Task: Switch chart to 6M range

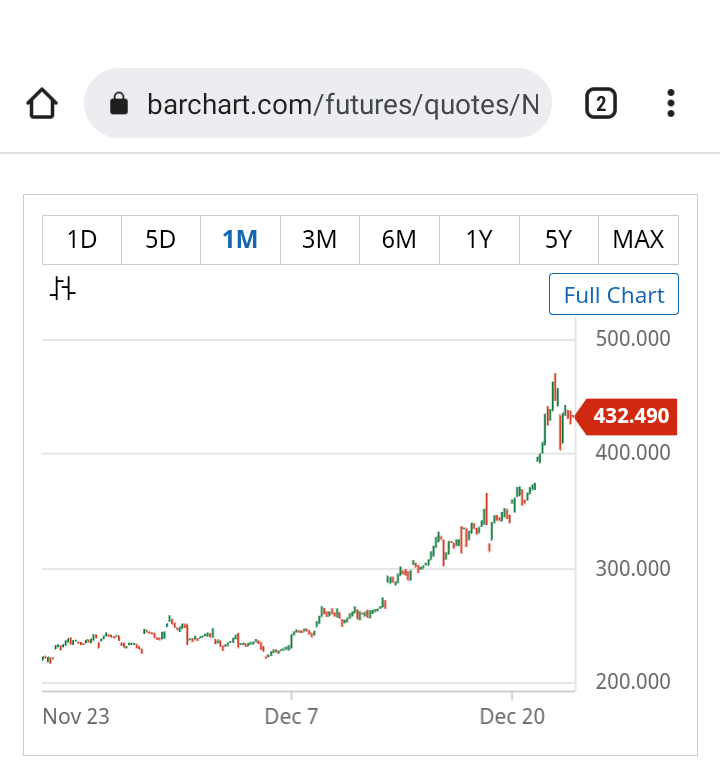Action: coord(399,240)
